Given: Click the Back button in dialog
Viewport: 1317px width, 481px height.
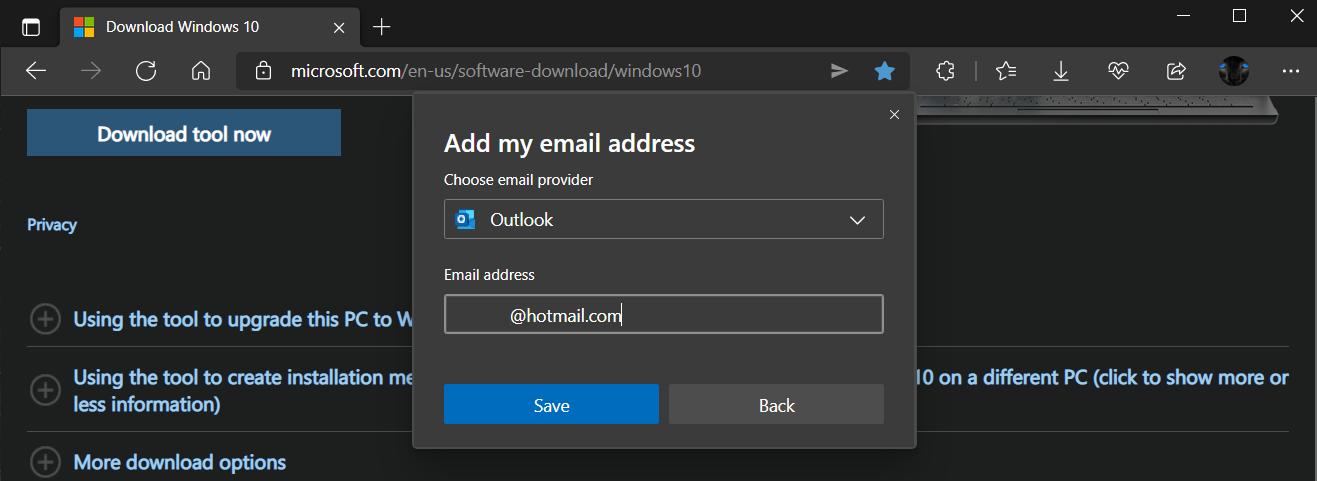Looking at the screenshot, I should click(x=776, y=404).
